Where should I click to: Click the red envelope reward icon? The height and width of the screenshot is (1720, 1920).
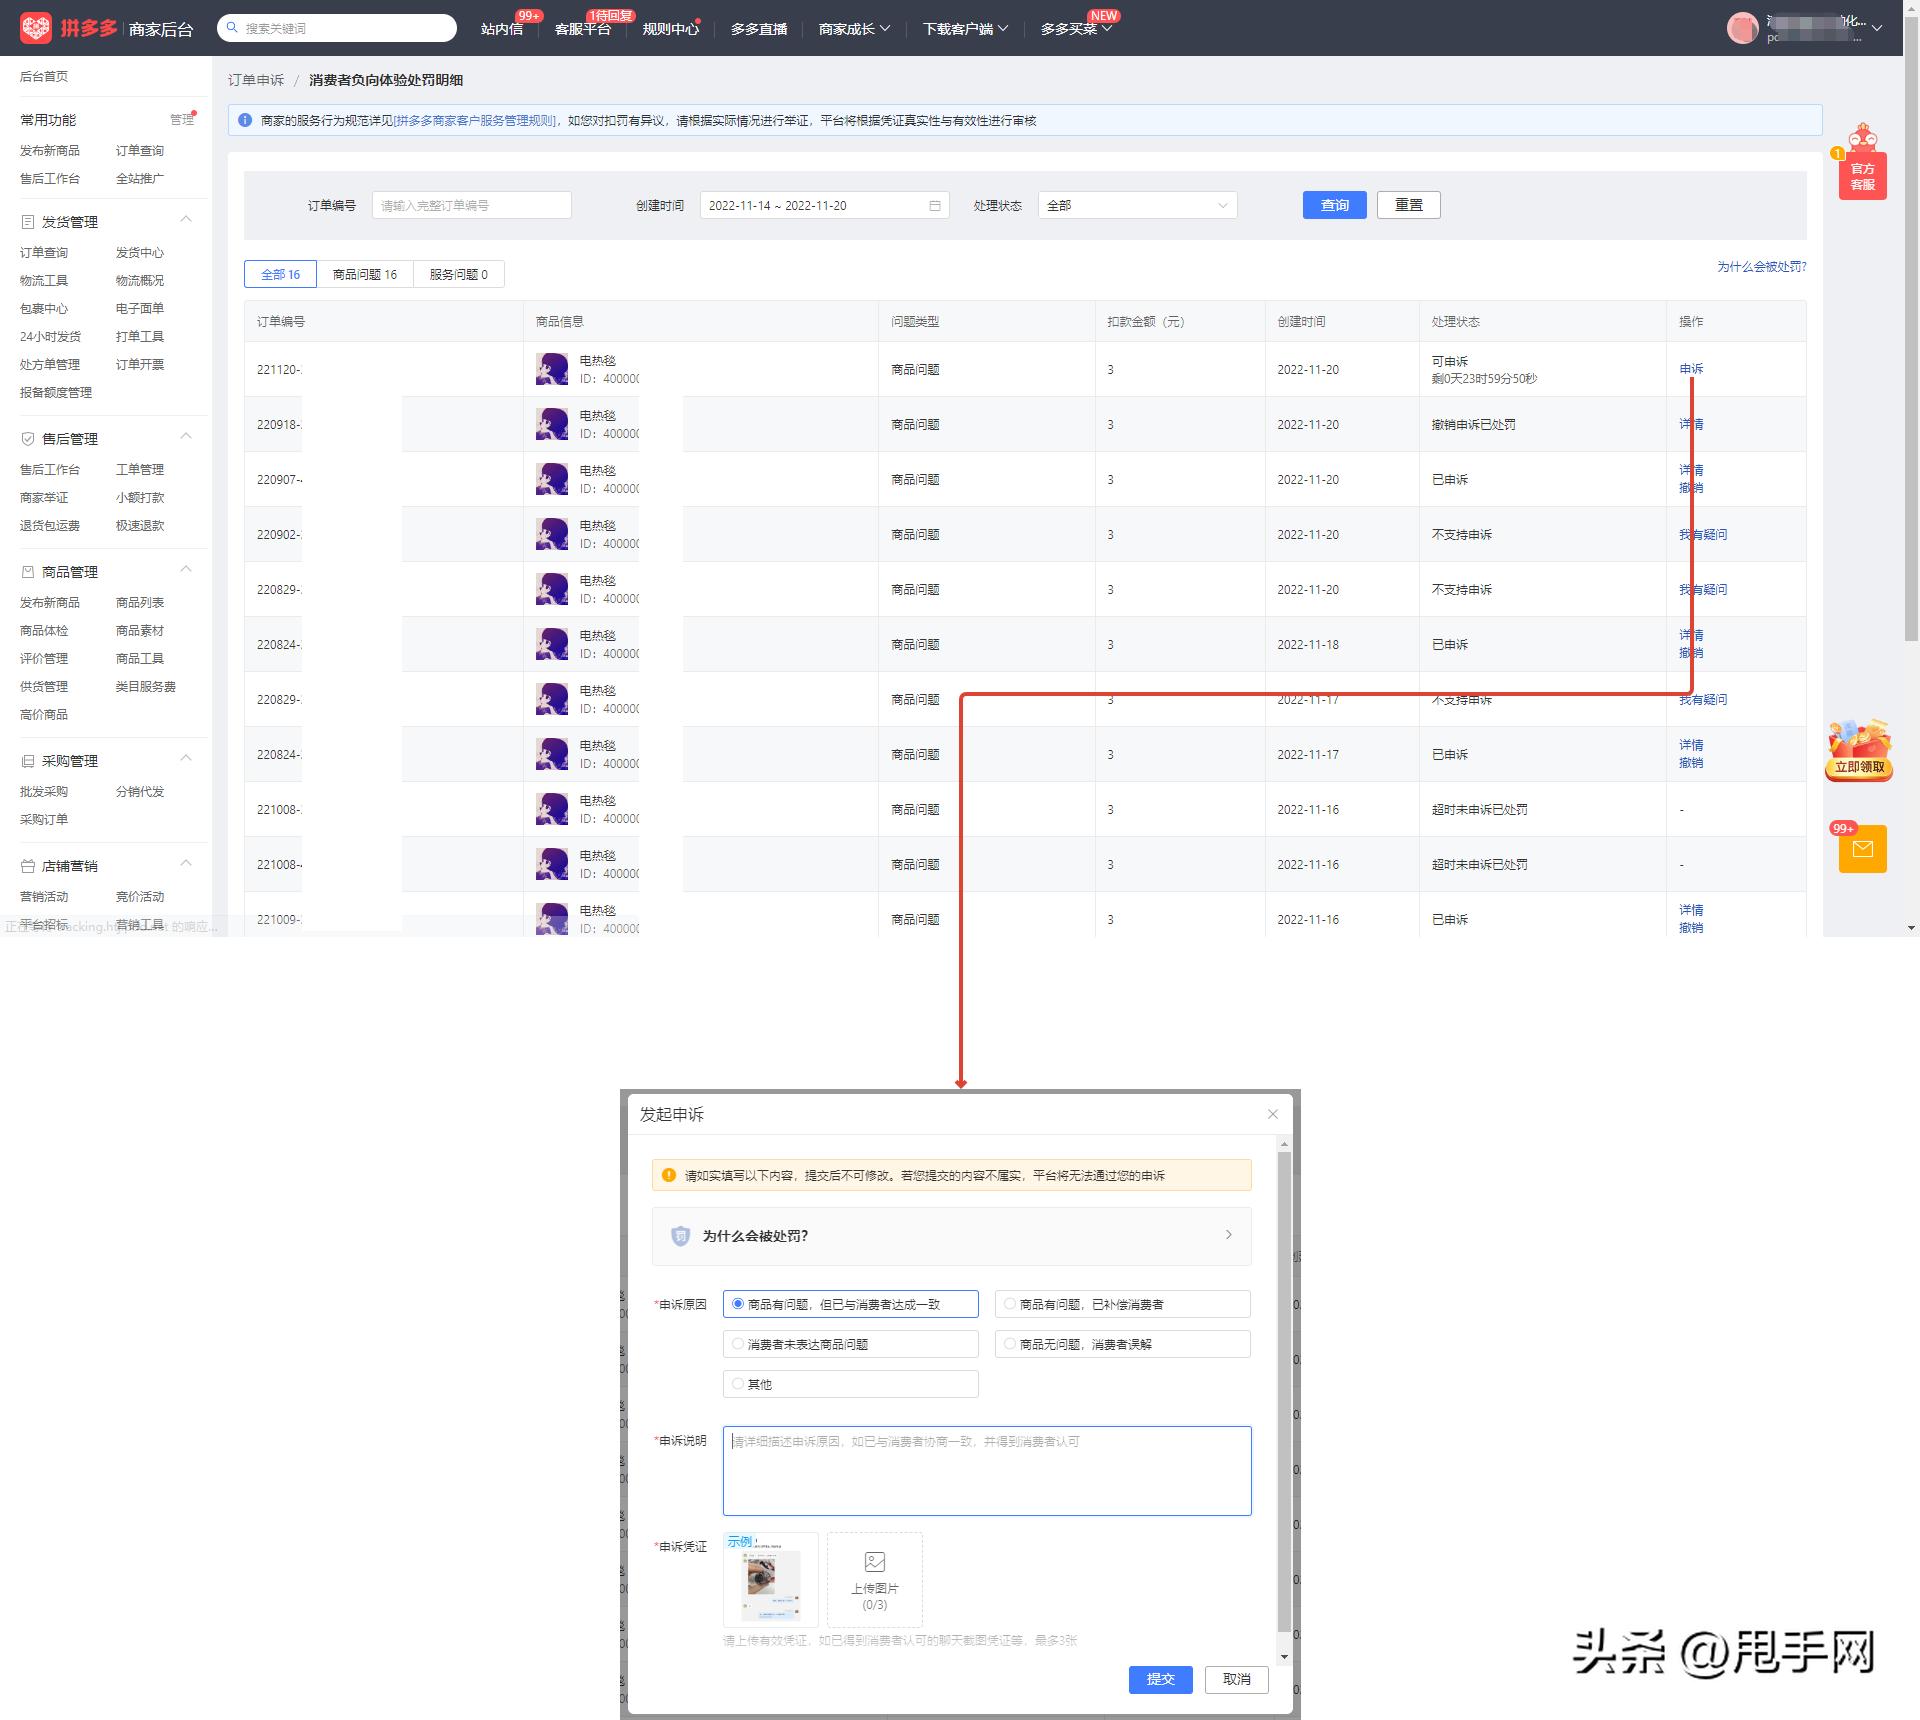point(1859,748)
